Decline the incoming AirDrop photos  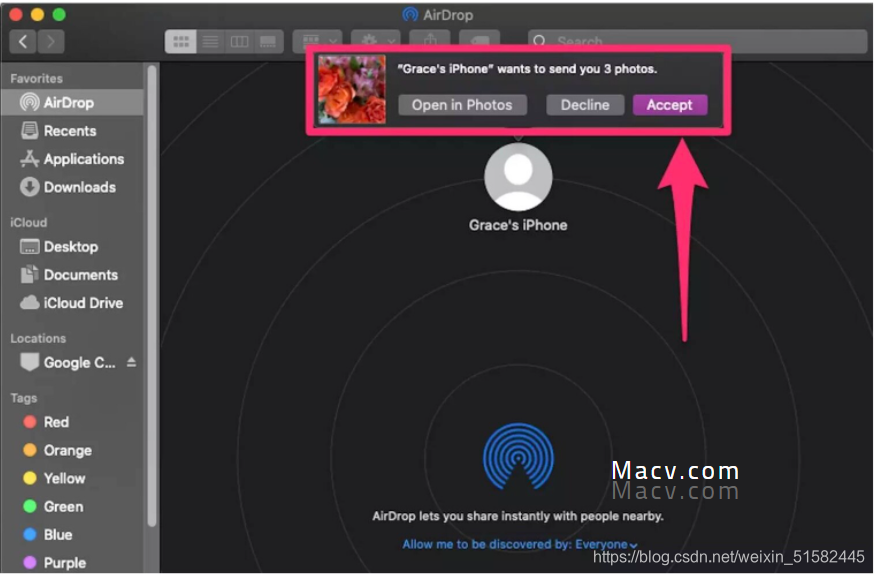tap(585, 105)
